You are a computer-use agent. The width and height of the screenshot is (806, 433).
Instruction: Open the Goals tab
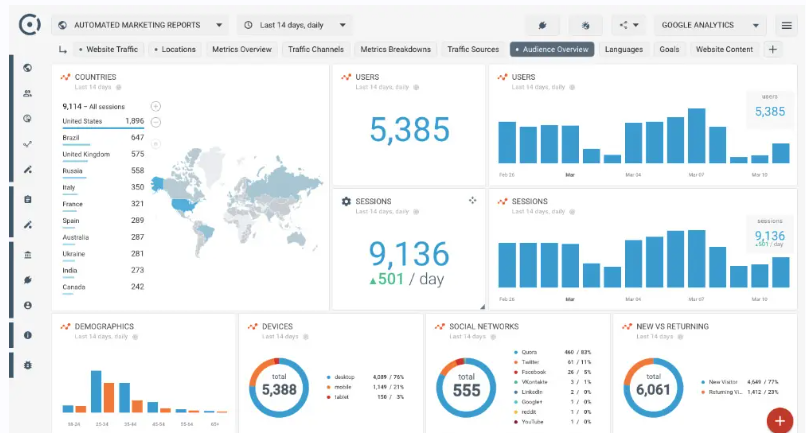(x=669, y=49)
